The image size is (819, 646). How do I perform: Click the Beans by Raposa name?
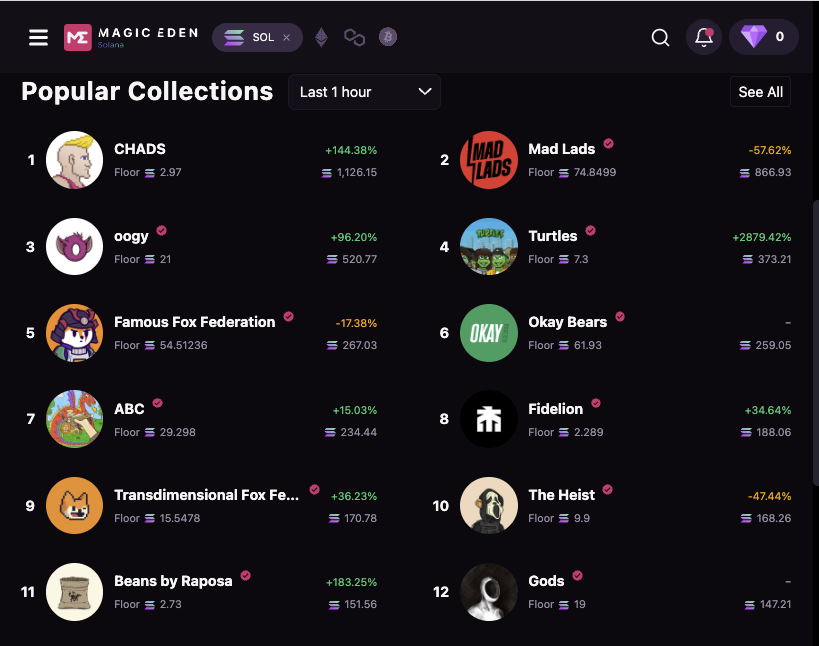173,581
